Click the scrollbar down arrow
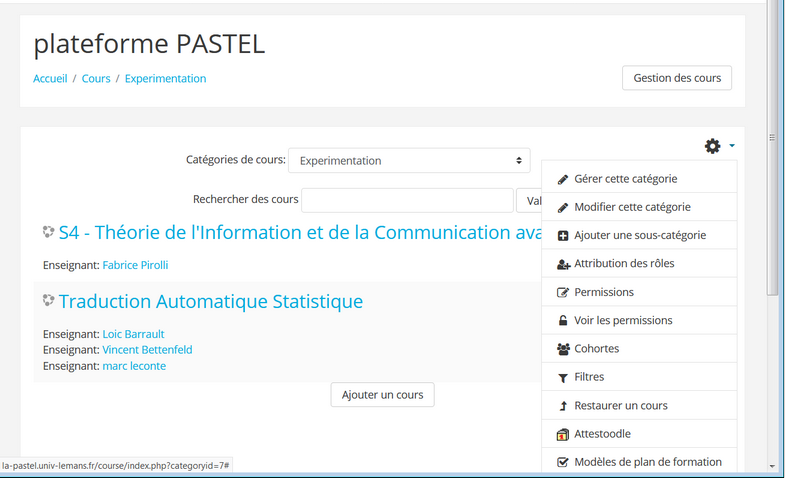 click(771, 466)
